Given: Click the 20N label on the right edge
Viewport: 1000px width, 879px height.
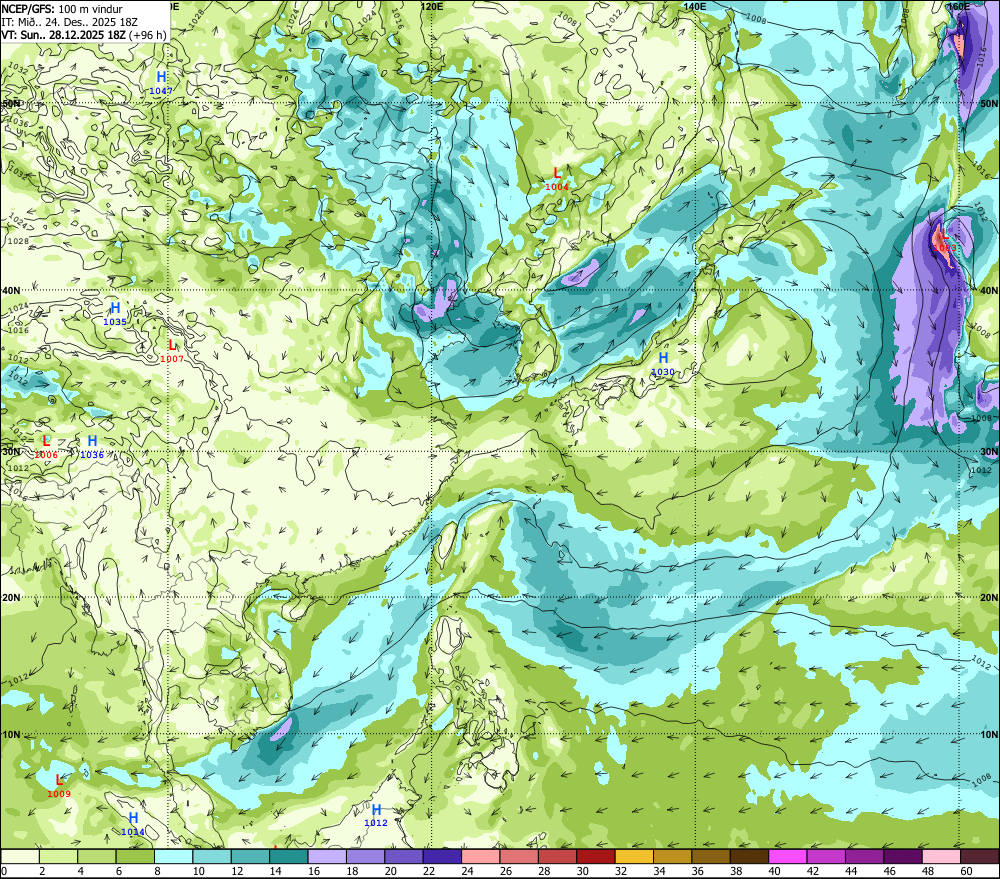Looking at the screenshot, I should click(989, 597).
